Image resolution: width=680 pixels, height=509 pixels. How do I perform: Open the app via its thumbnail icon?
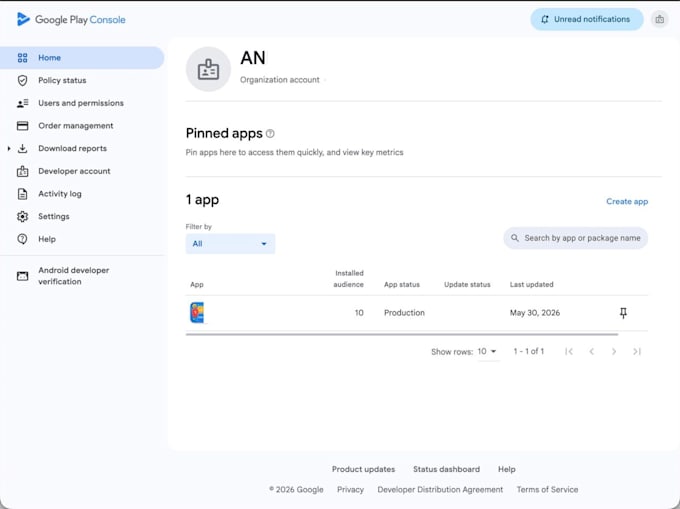(x=197, y=313)
